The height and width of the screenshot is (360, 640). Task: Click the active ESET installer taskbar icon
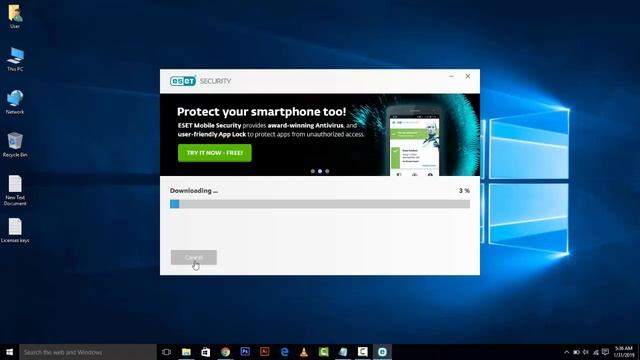(382, 352)
